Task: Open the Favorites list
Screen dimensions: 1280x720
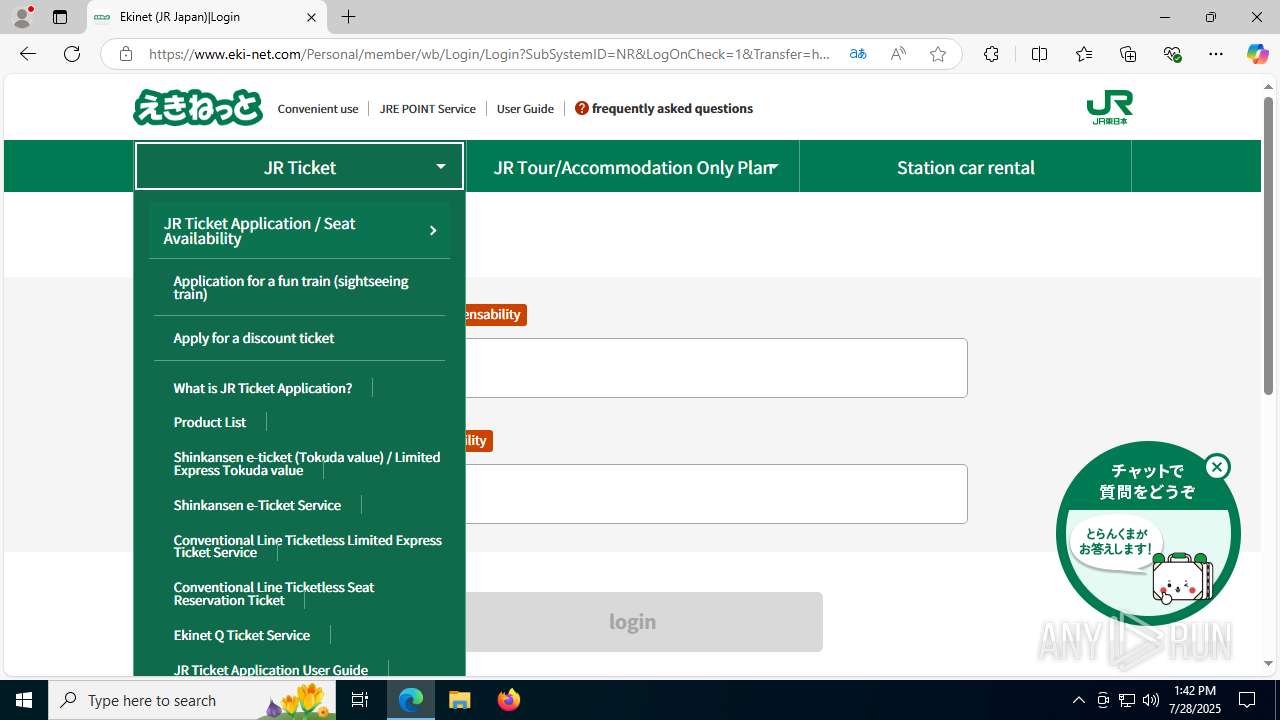Action: (1084, 54)
